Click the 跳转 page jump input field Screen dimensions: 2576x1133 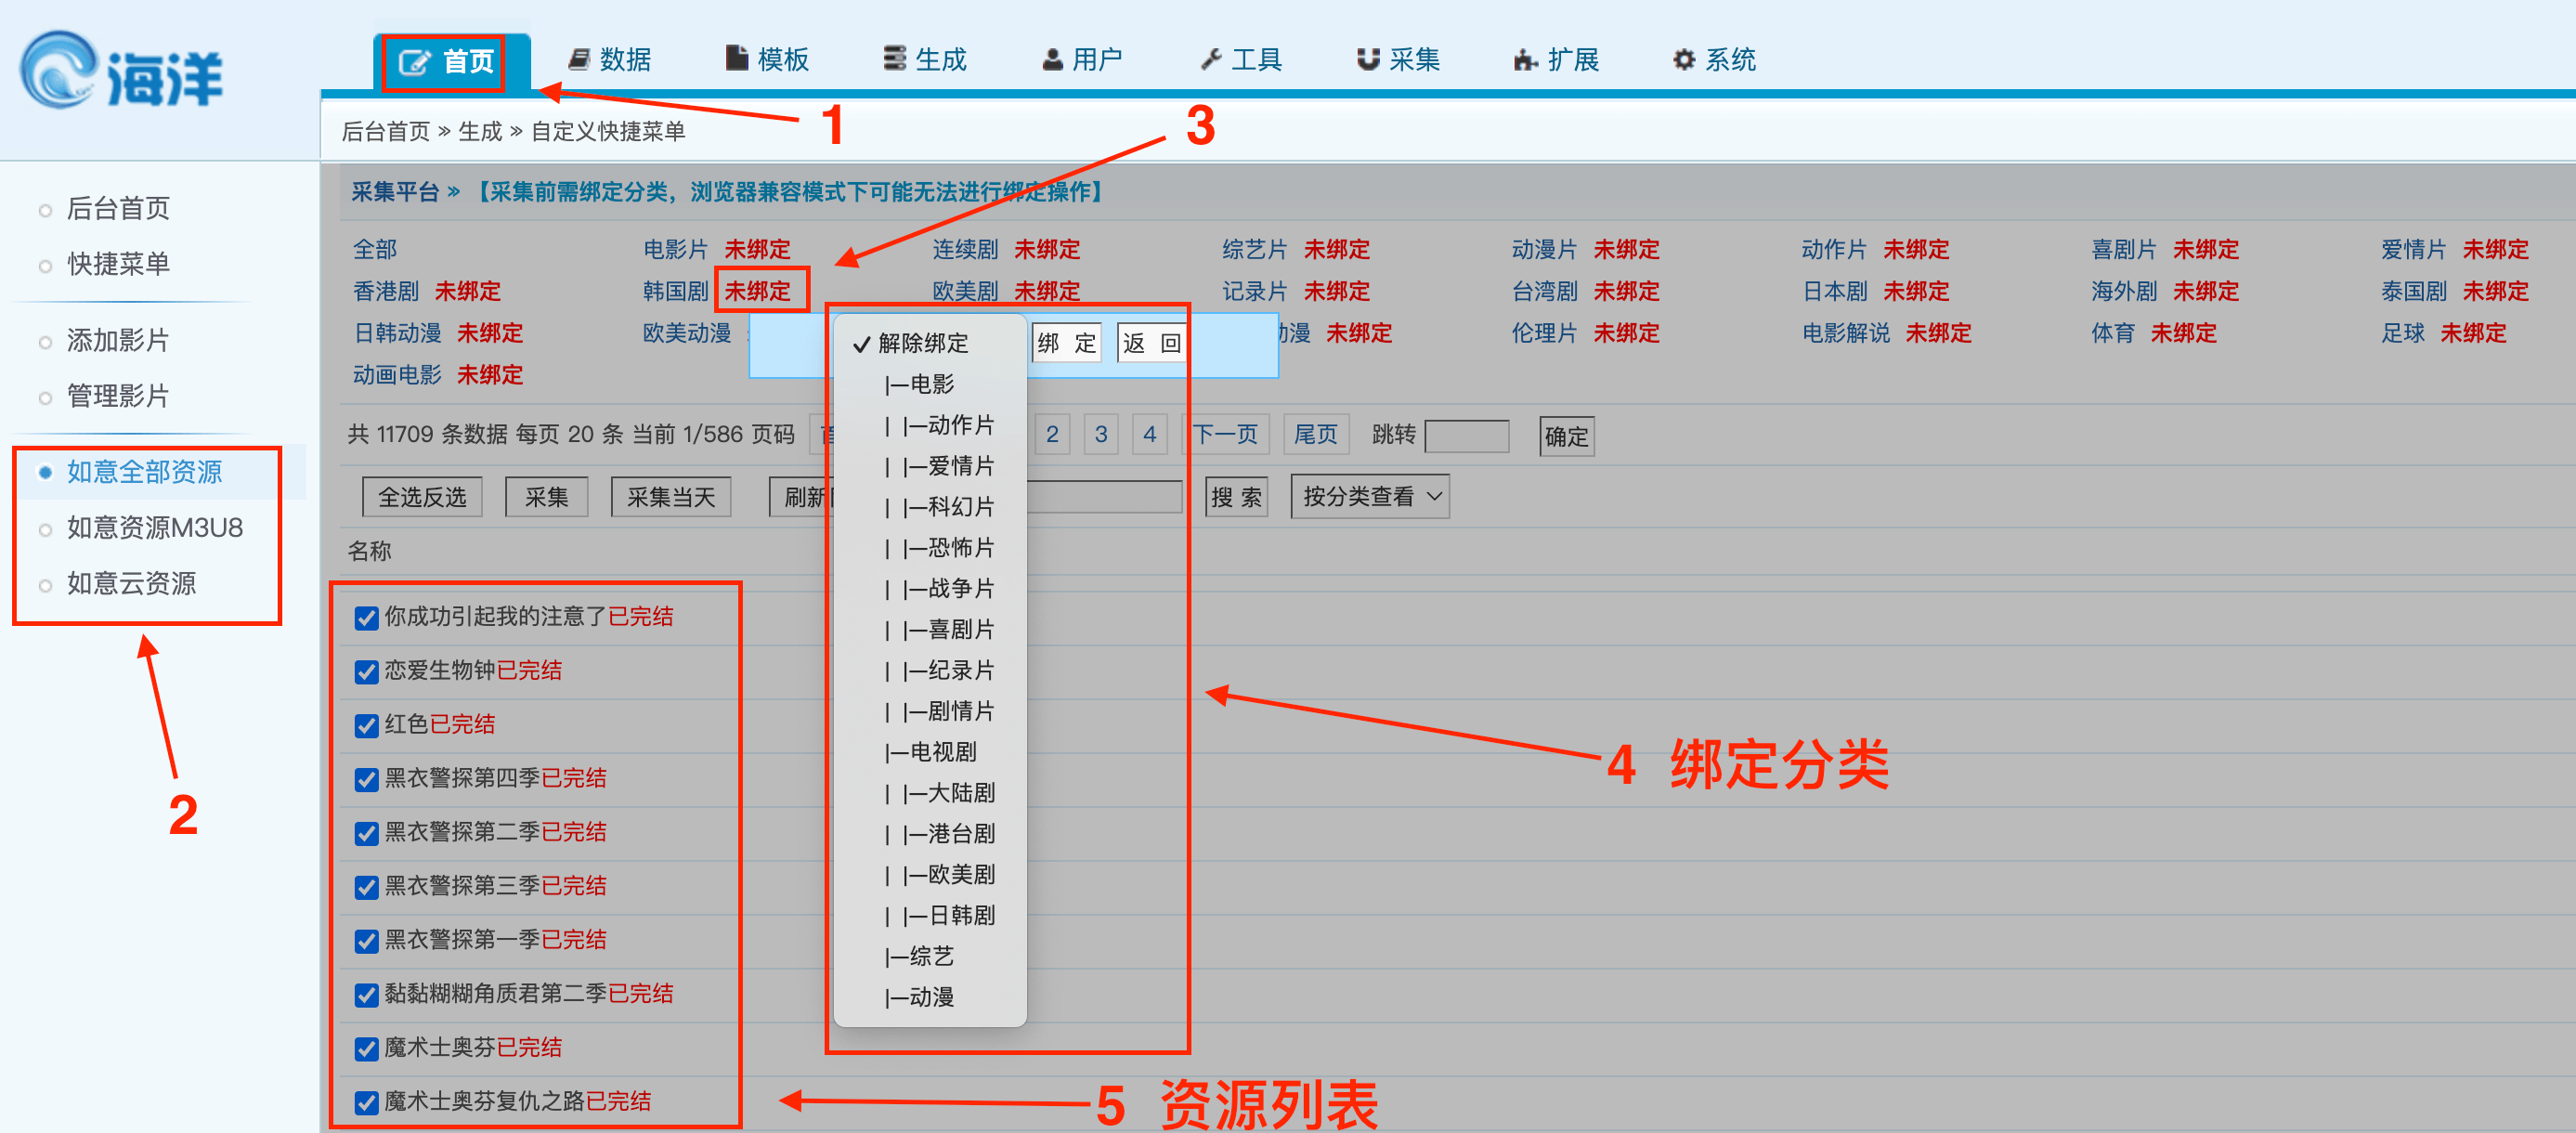(x=1467, y=436)
